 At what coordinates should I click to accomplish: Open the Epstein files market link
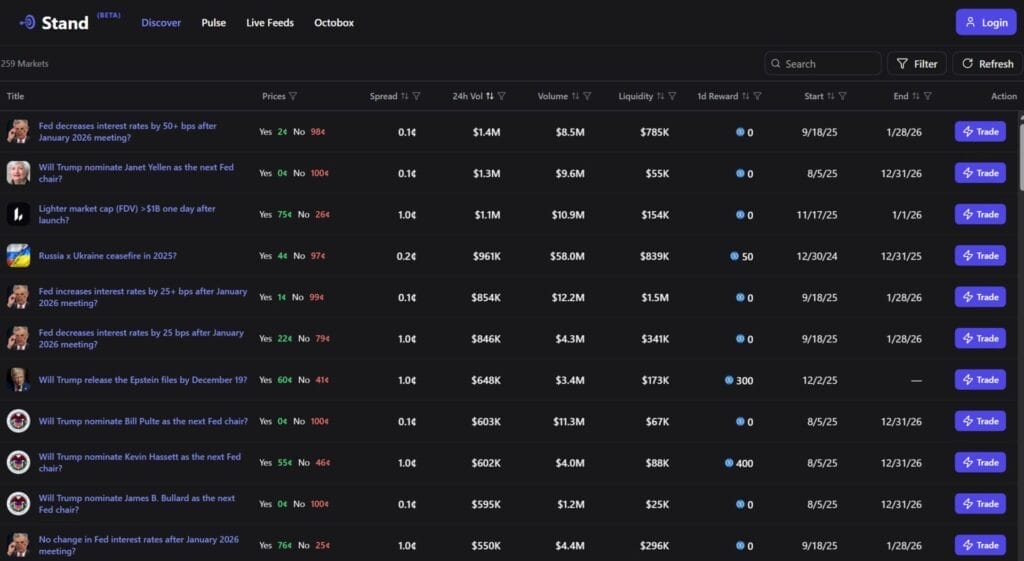pos(142,380)
